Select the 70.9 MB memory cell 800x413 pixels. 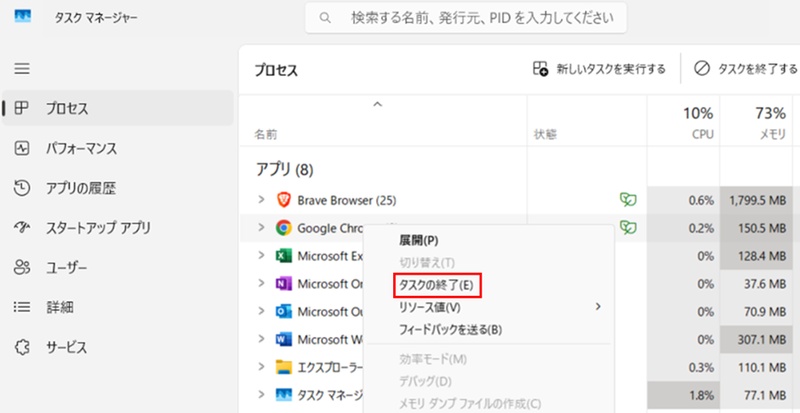pos(756,311)
